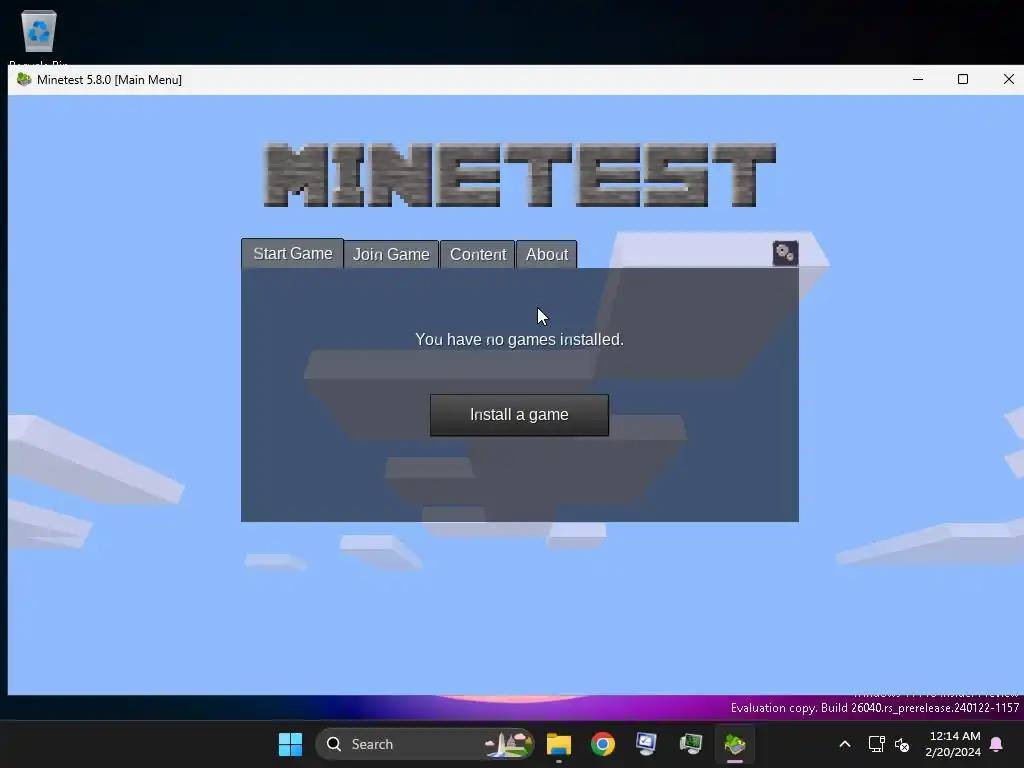This screenshot has height=768, width=1024.
Task: Click the Install a game button
Action: click(x=519, y=415)
